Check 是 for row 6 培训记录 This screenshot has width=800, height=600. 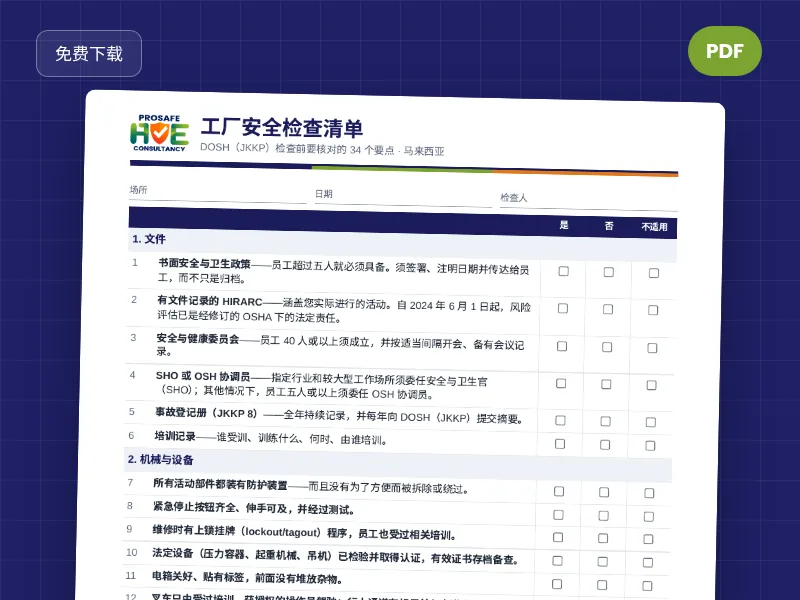pos(560,444)
